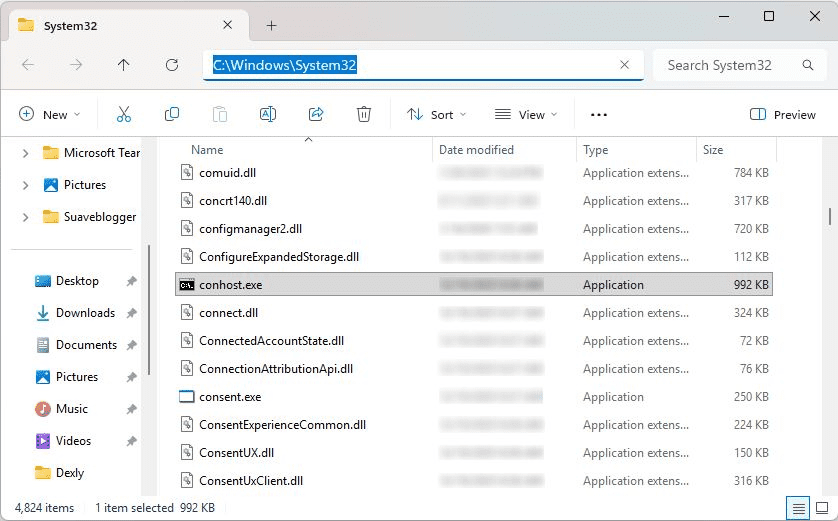Toggle the Preview pane
This screenshot has height=521, width=838.
coord(782,114)
